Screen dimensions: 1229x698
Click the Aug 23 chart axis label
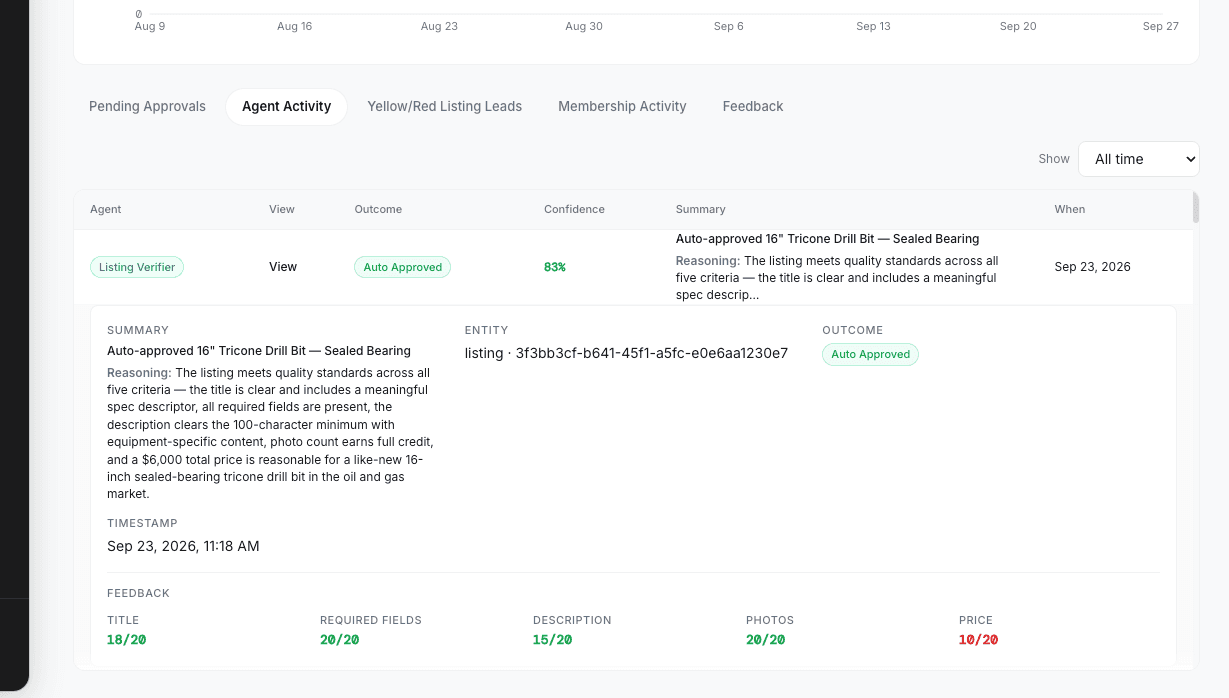[439, 26]
